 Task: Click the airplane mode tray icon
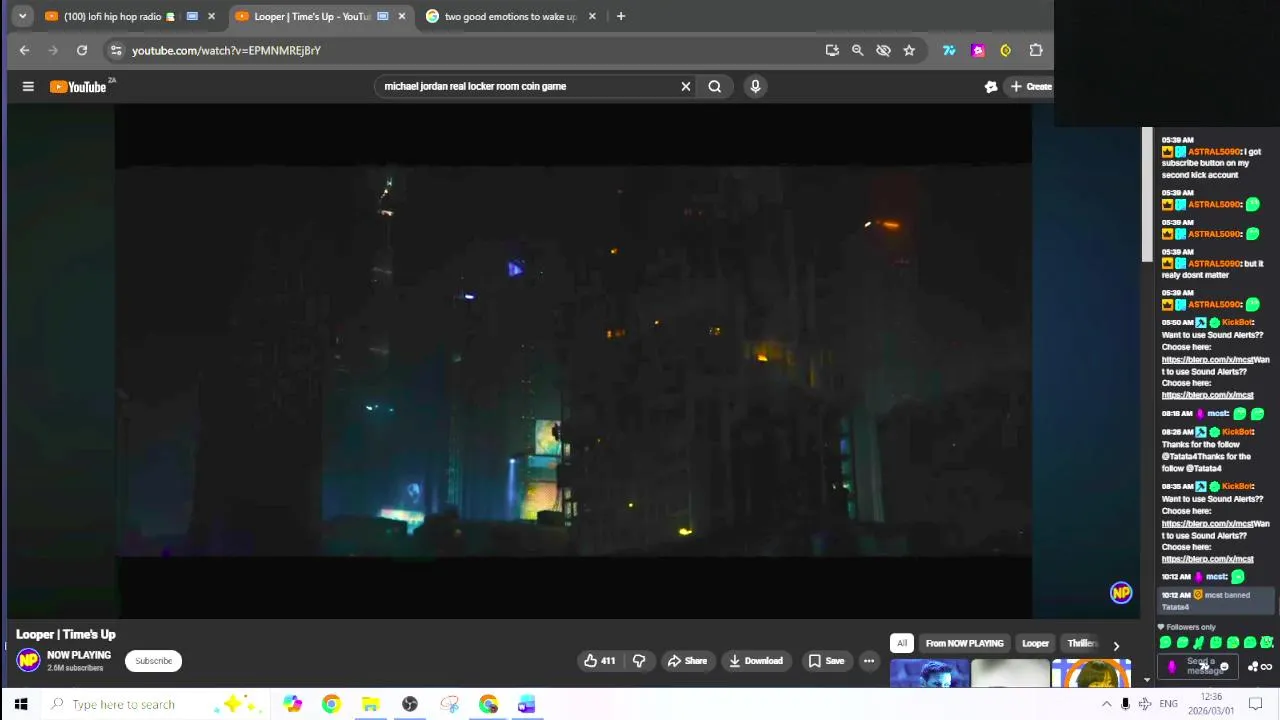click(x=1145, y=704)
